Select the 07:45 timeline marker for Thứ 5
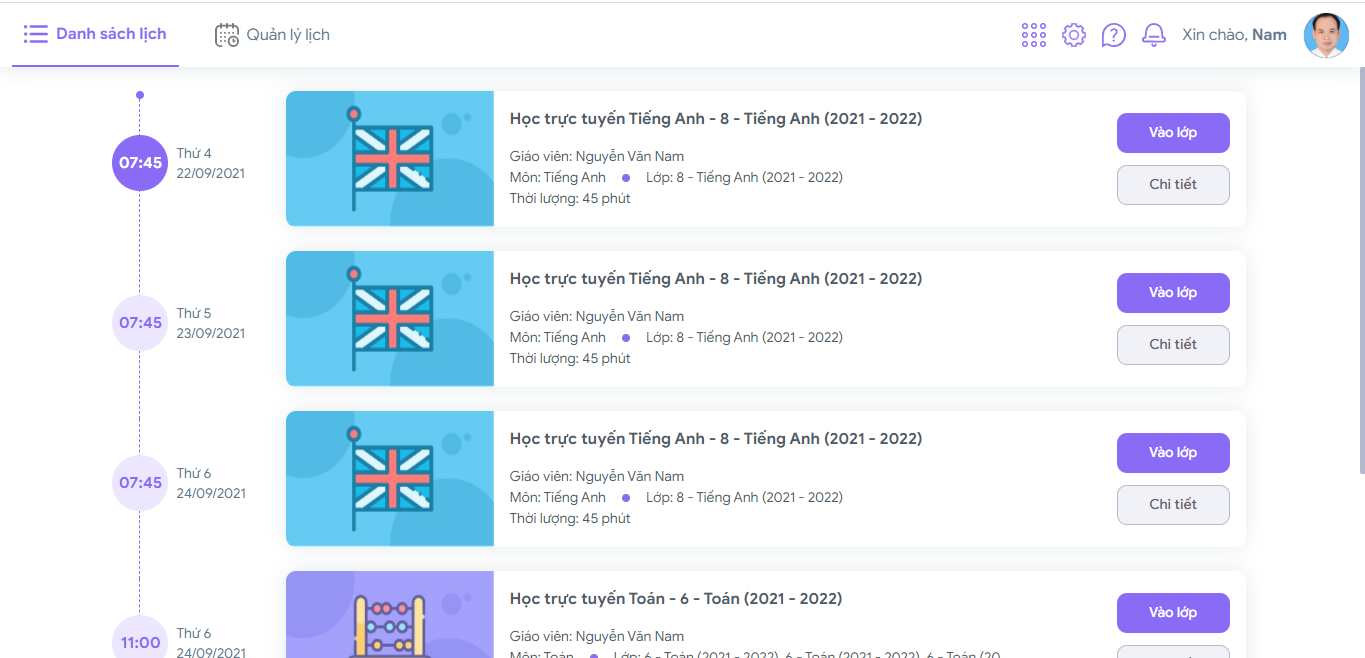The image size is (1365, 658). (140, 323)
